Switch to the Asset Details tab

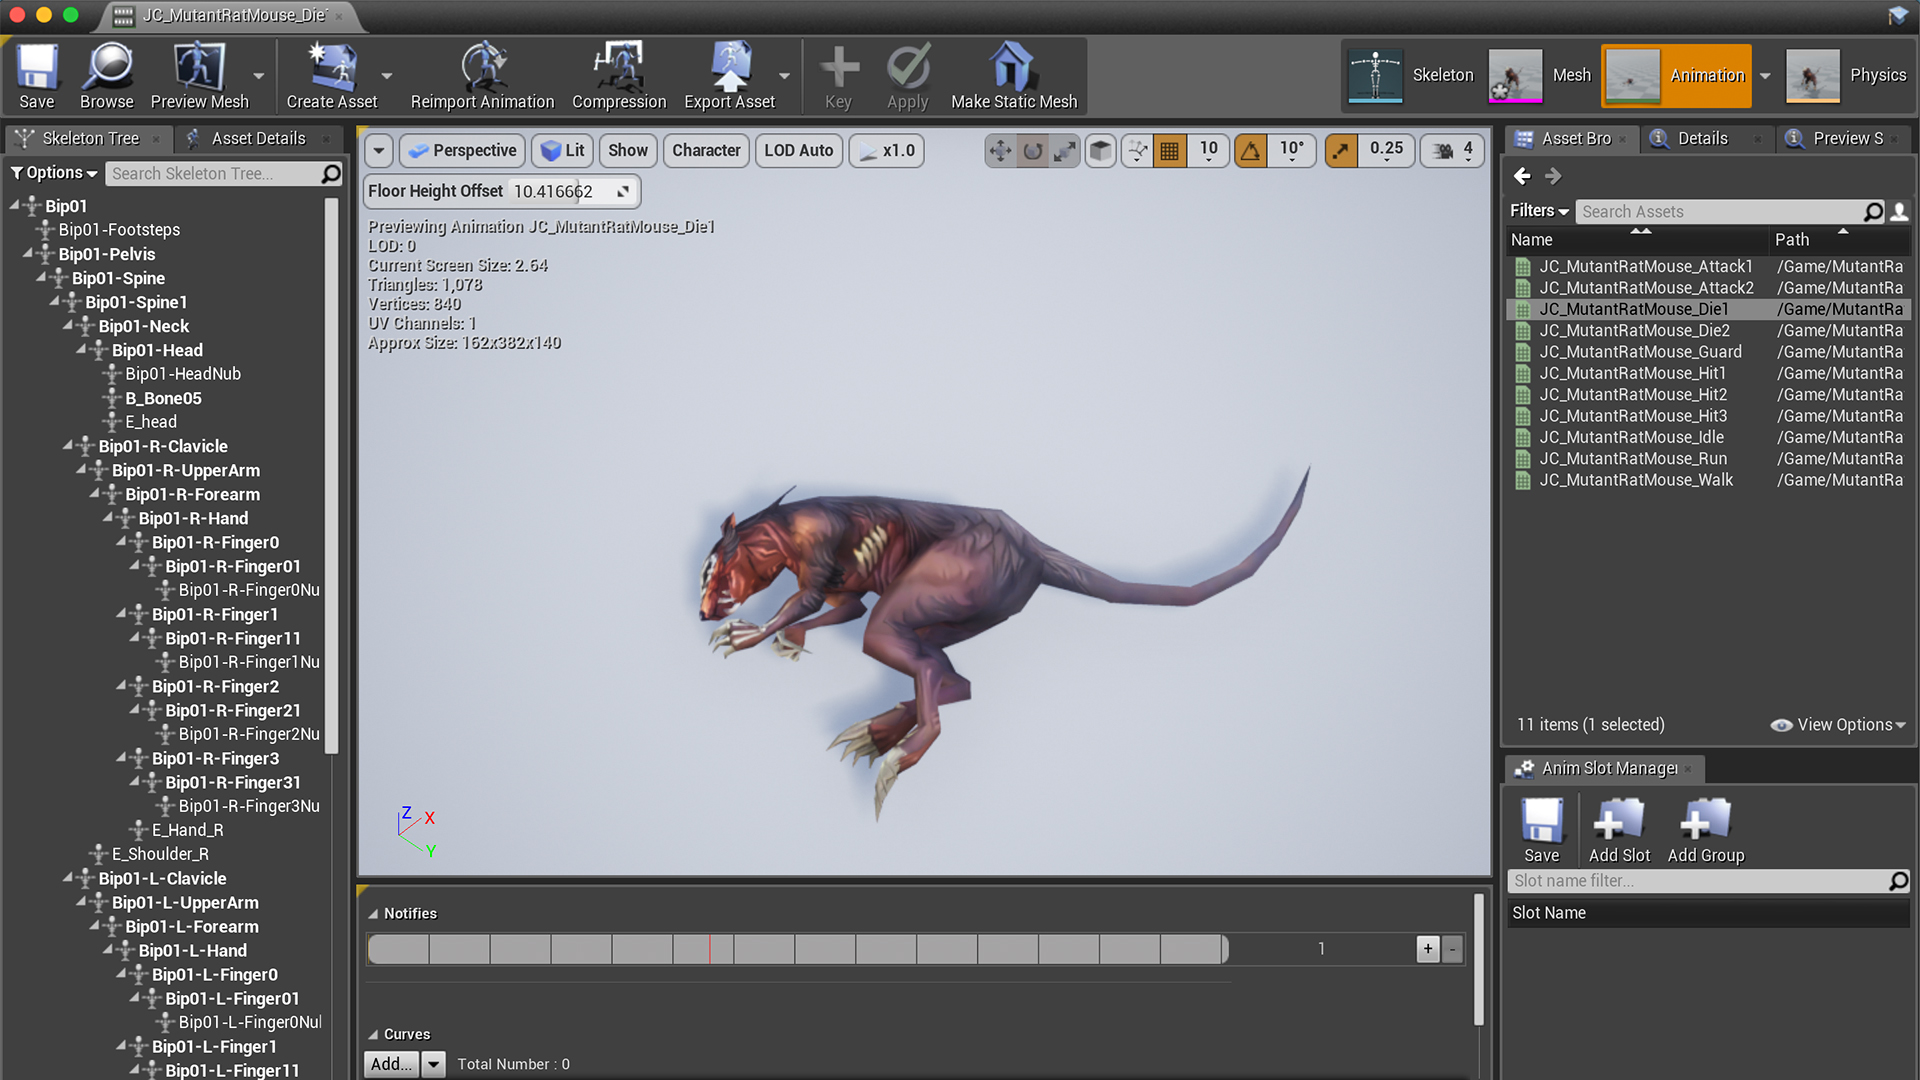point(257,137)
